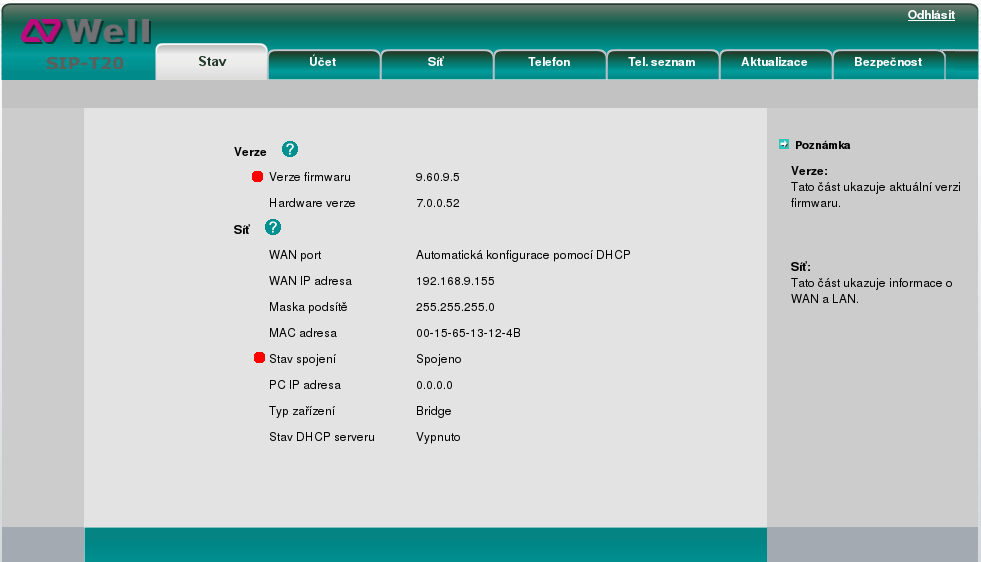Screen dimensions: 981x562
Task: Click the MAC address value 00-15-65-13-12-4B
Action: click(468, 333)
